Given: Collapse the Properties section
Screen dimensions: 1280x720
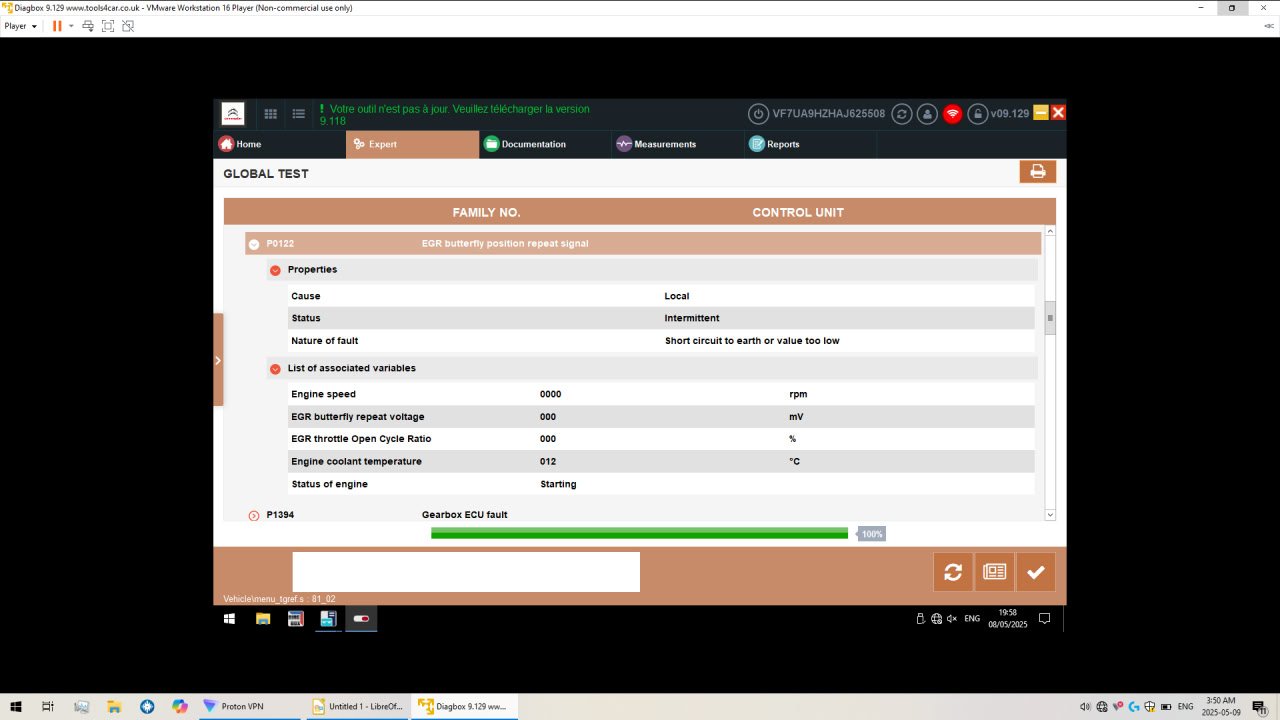Looking at the screenshot, I should pyautogui.click(x=275, y=270).
